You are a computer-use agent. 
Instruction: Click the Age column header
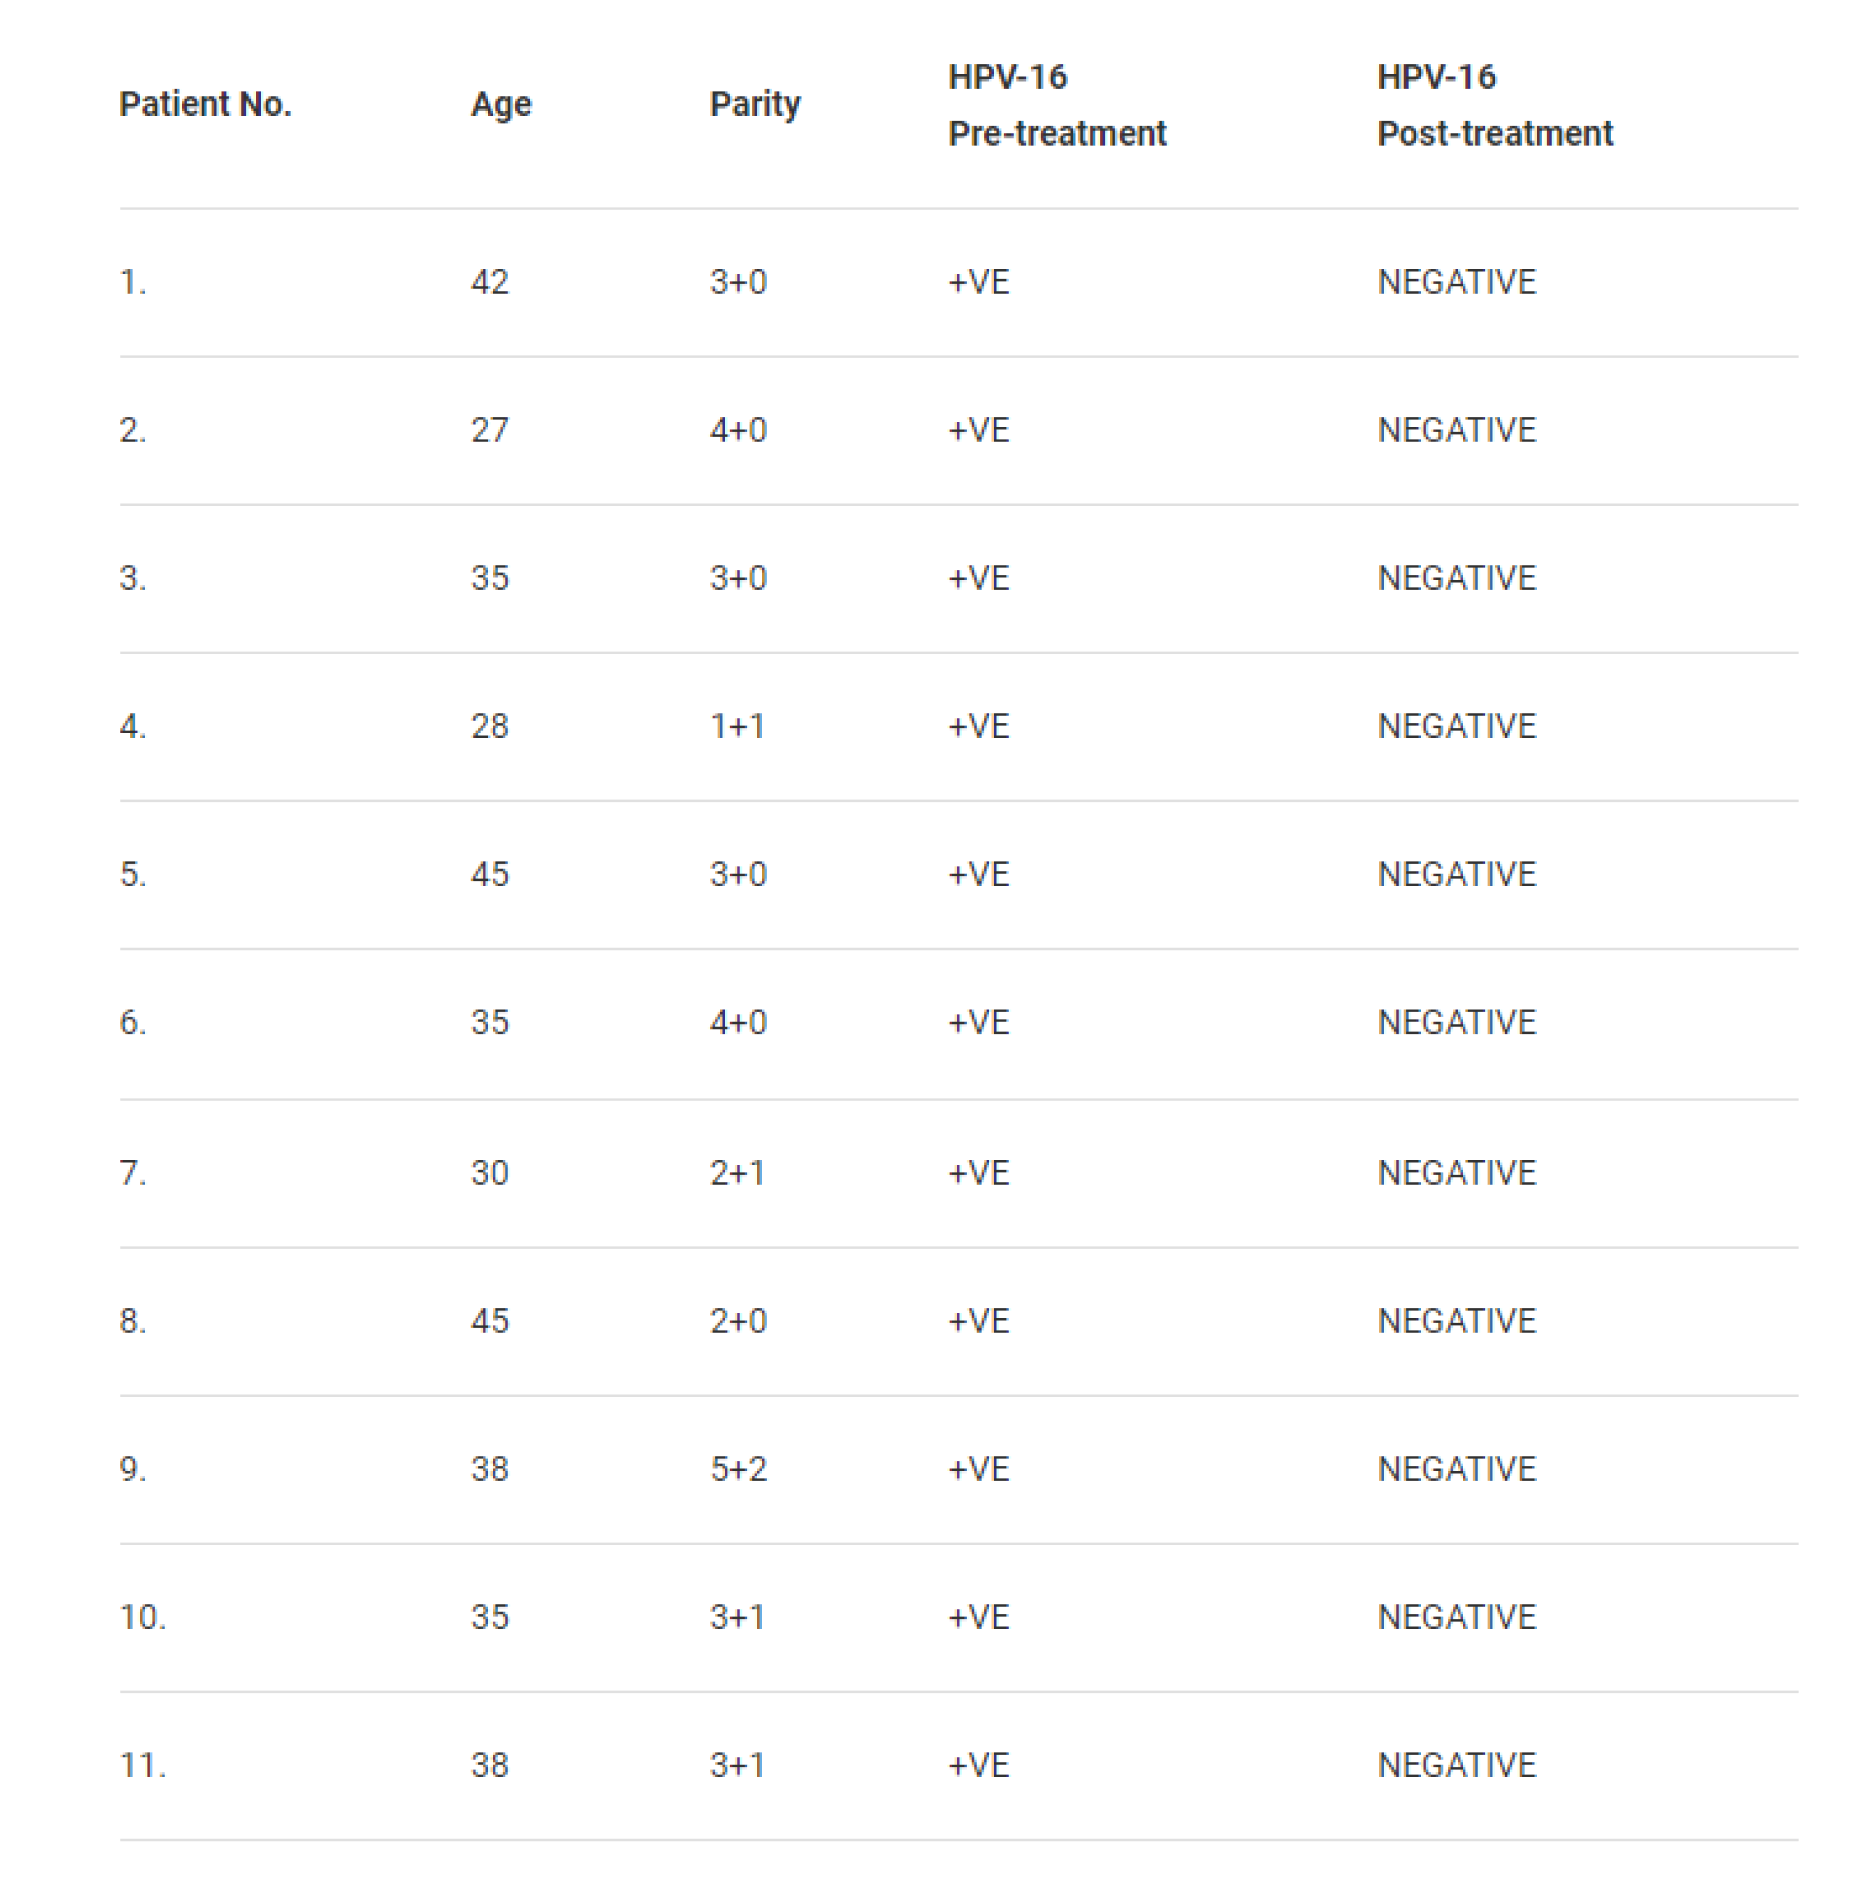501,104
